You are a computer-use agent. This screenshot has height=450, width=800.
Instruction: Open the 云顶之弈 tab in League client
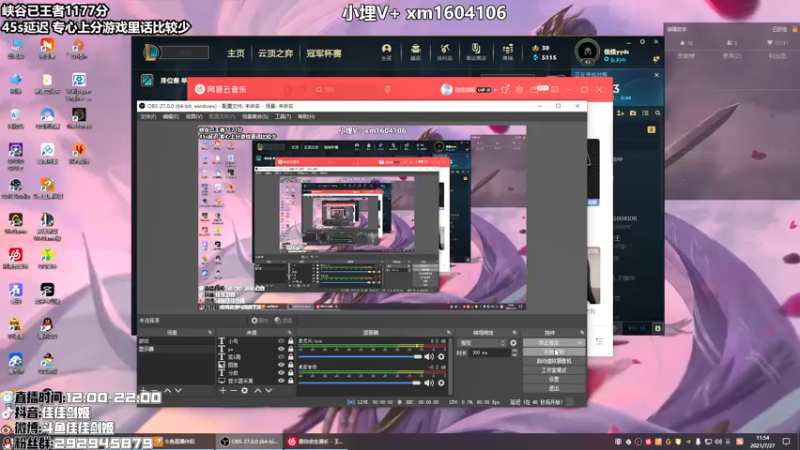point(275,53)
